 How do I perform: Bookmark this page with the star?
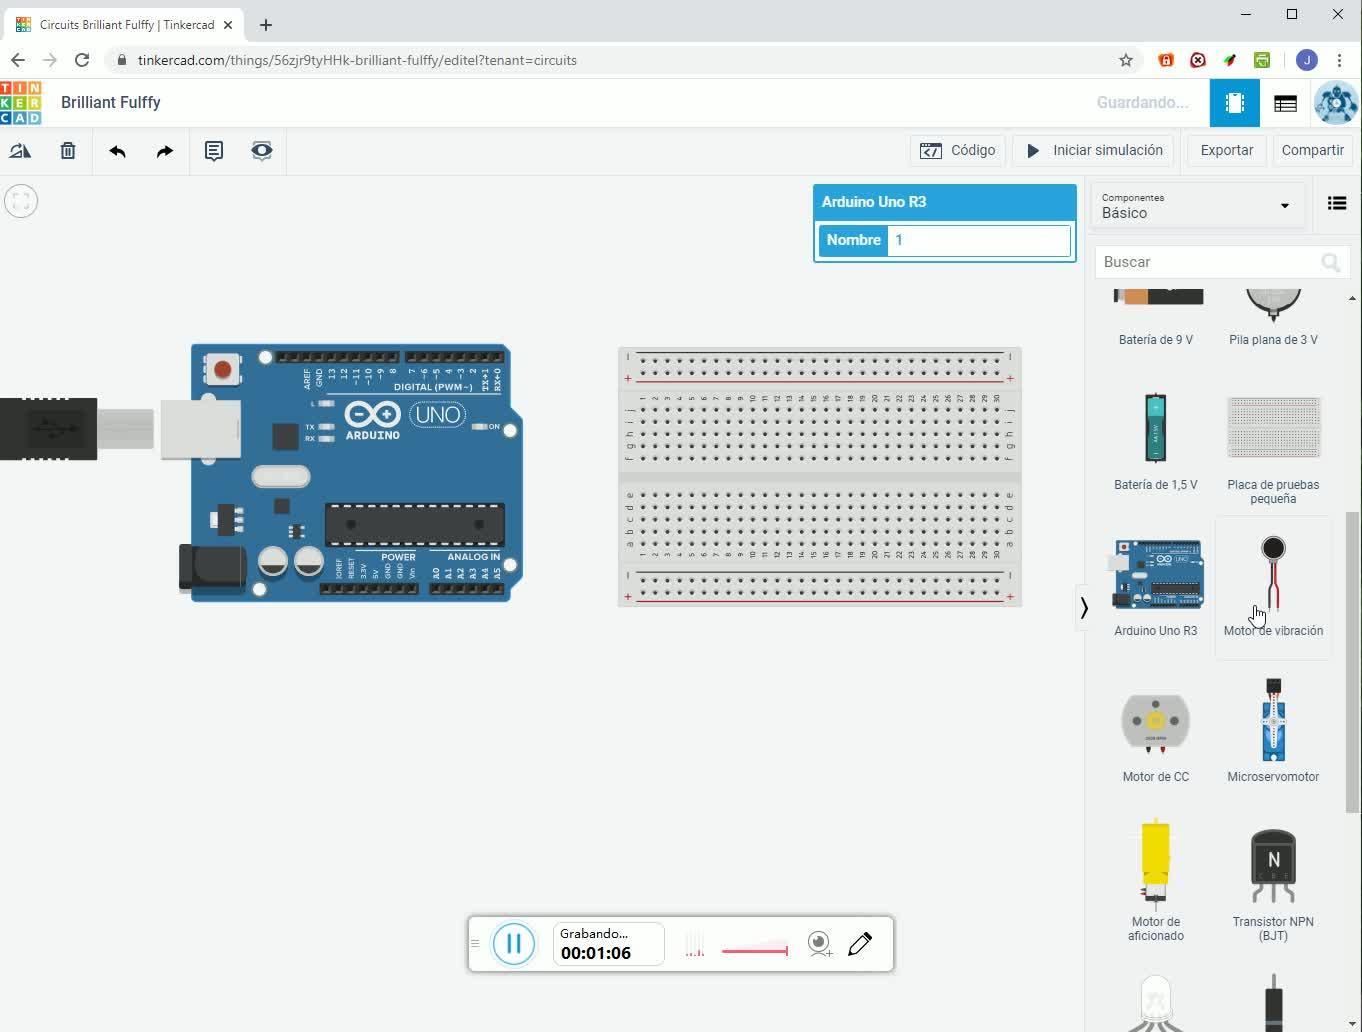coord(1126,60)
